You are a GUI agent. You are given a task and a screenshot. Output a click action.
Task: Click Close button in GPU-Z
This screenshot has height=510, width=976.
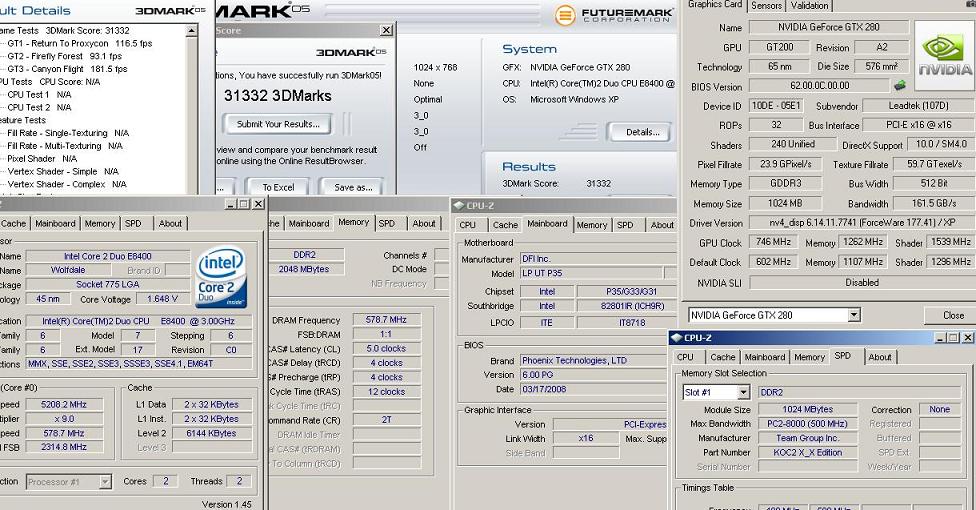[x=952, y=315]
